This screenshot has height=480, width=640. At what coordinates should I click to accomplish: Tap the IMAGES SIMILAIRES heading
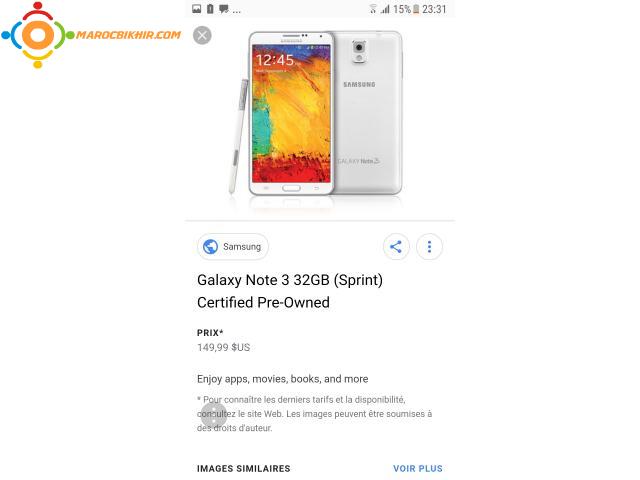pyautogui.click(x=244, y=469)
